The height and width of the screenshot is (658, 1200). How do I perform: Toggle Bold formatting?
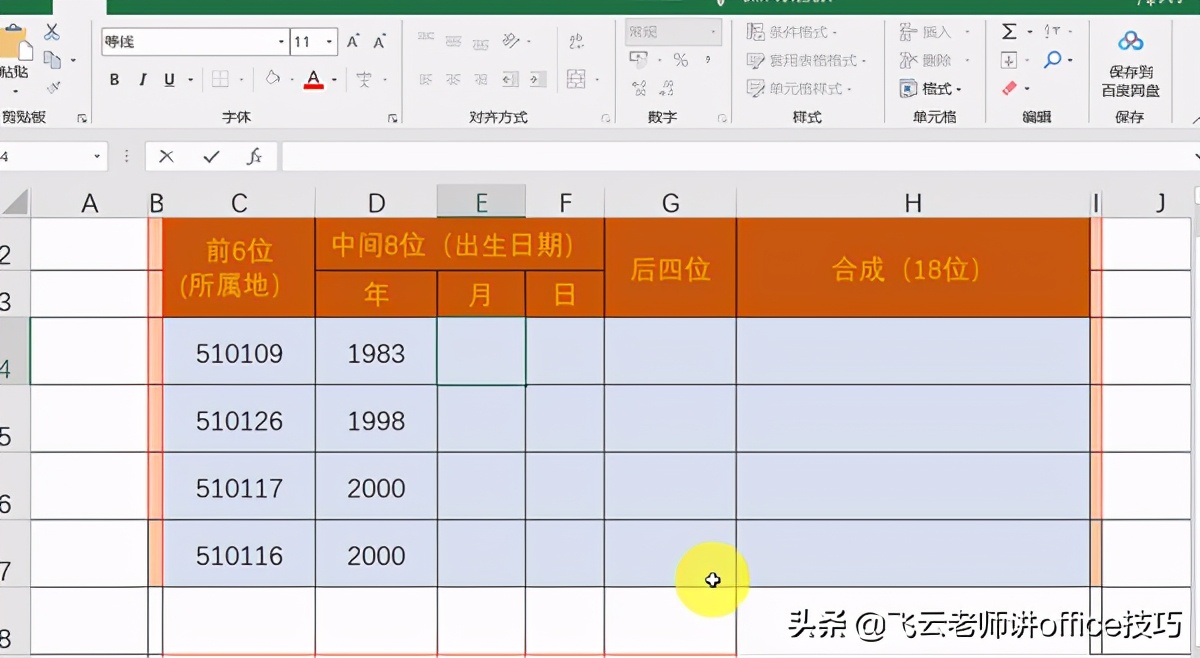pyautogui.click(x=114, y=80)
